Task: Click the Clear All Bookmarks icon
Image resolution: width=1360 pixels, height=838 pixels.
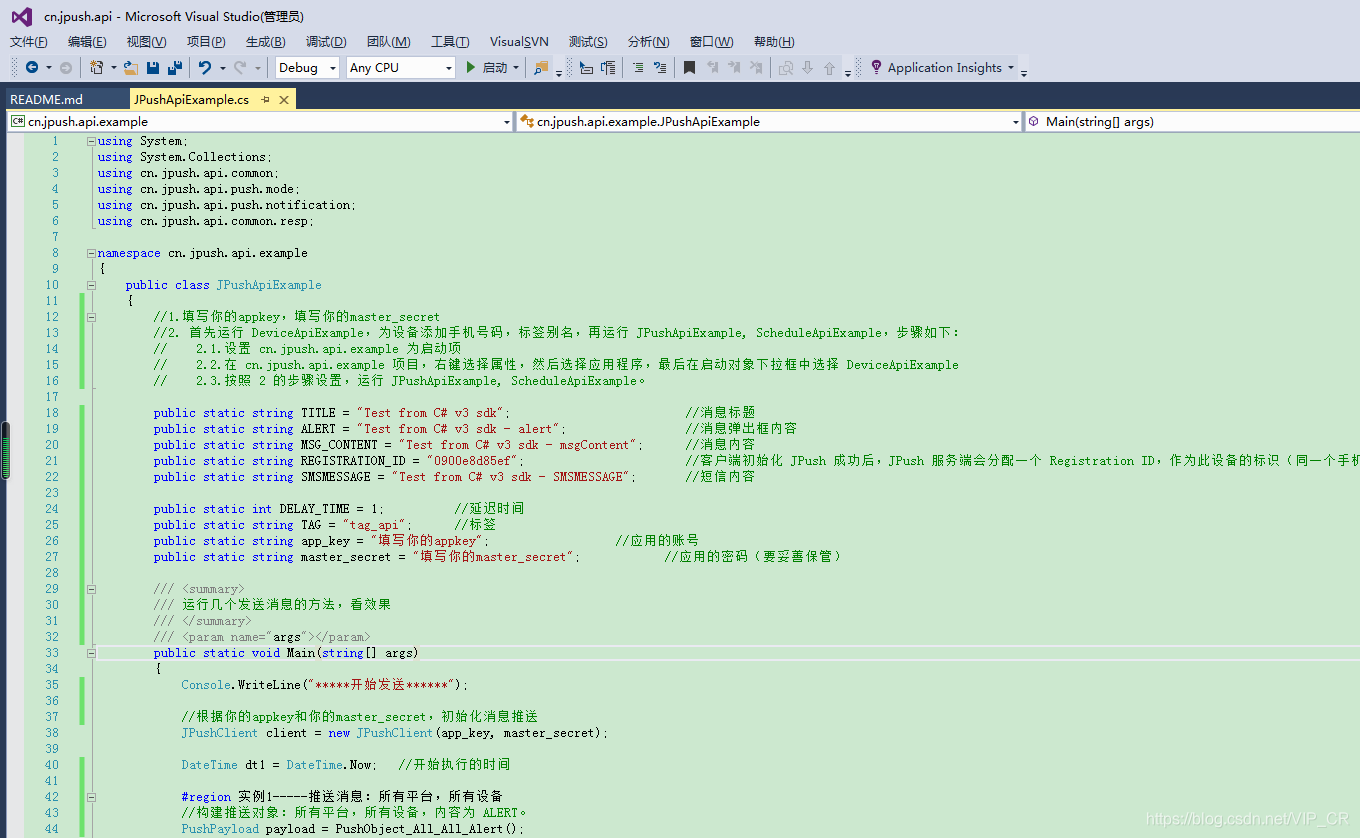Action: 756,67
